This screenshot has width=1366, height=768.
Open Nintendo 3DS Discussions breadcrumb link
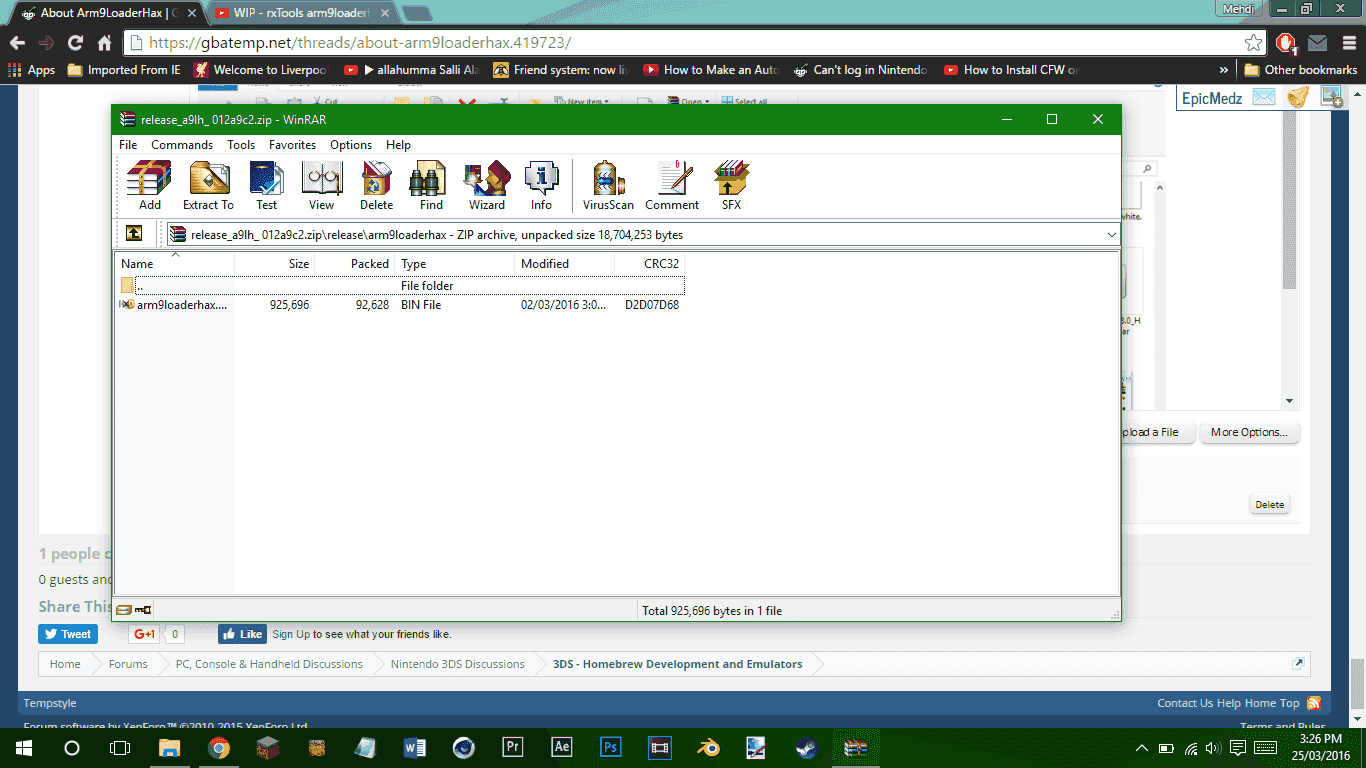[457, 664]
